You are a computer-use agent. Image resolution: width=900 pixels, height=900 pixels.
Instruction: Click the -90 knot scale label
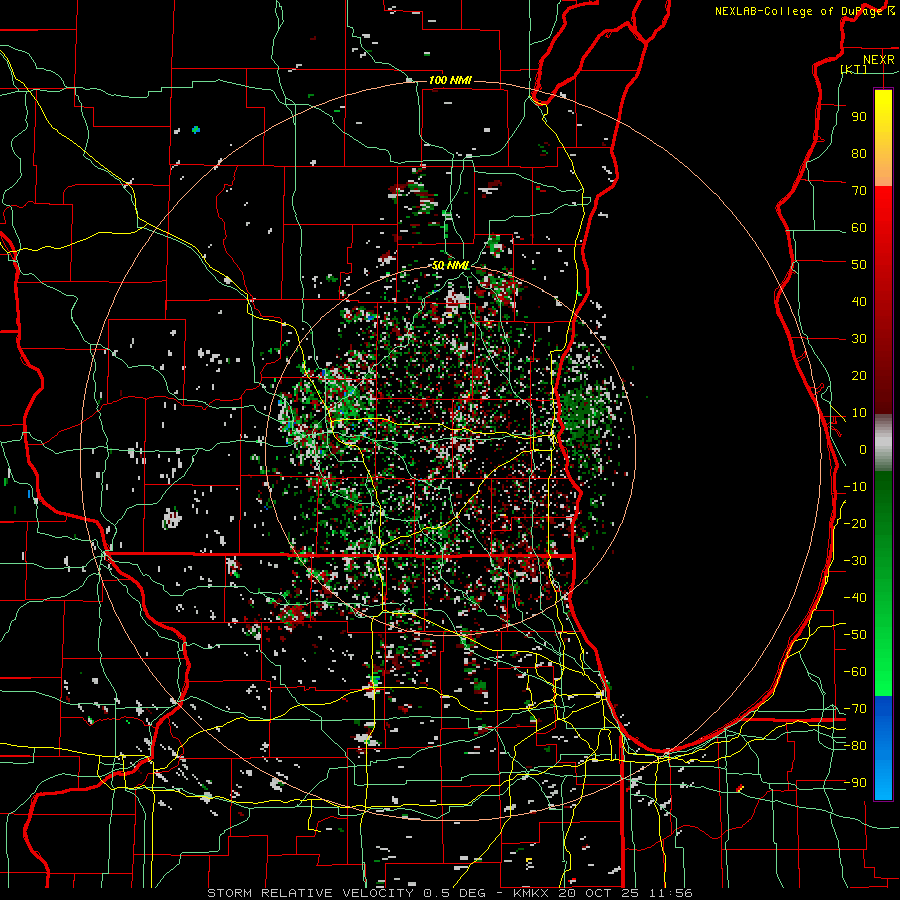tap(855, 783)
